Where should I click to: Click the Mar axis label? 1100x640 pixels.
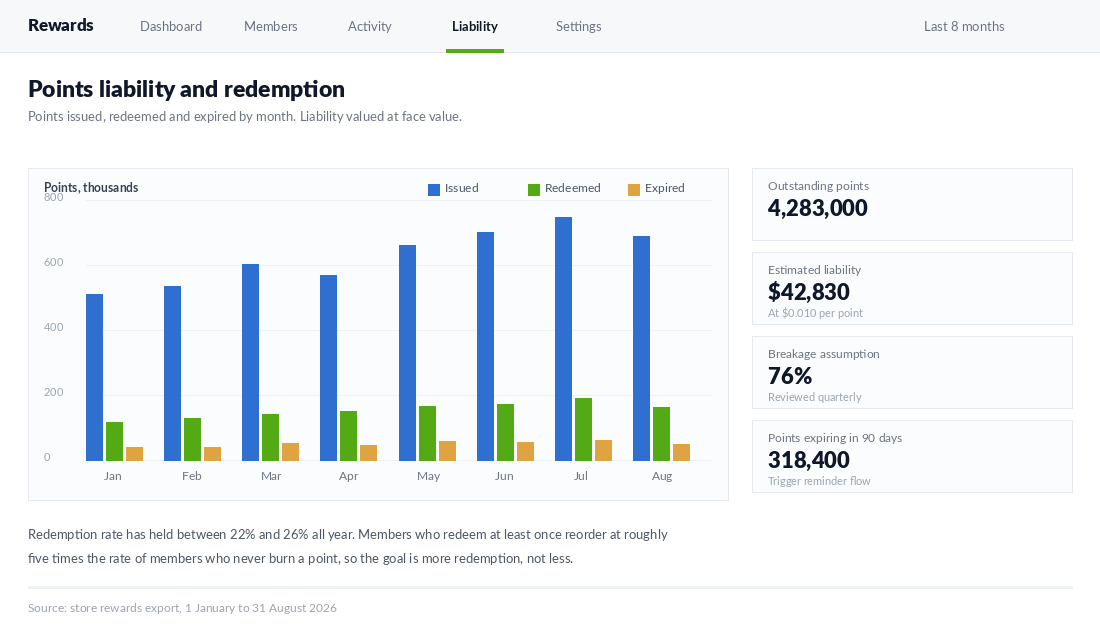[x=271, y=476]
